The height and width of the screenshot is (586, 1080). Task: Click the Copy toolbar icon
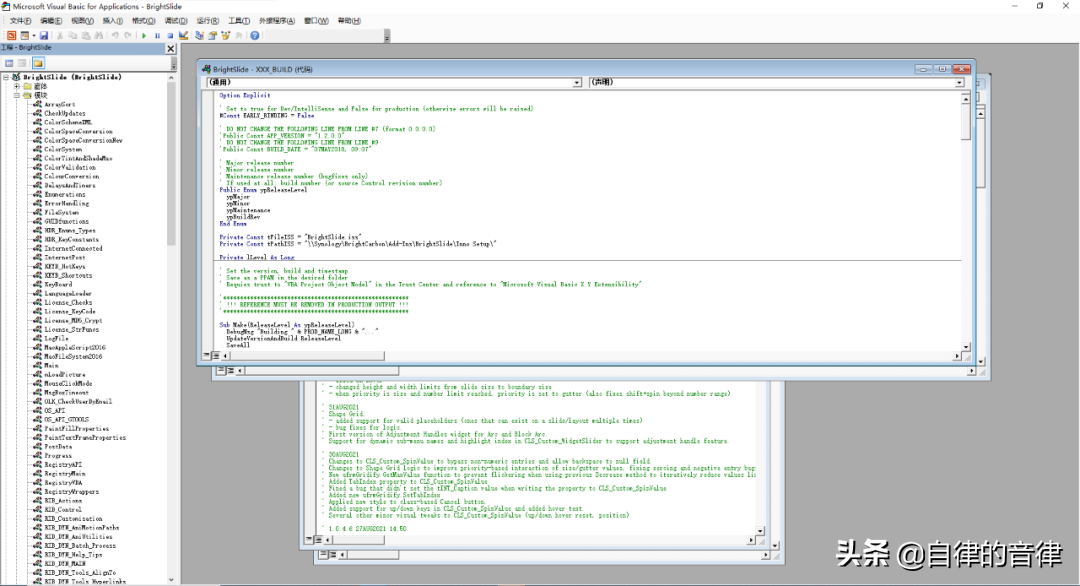(x=72, y=36)
